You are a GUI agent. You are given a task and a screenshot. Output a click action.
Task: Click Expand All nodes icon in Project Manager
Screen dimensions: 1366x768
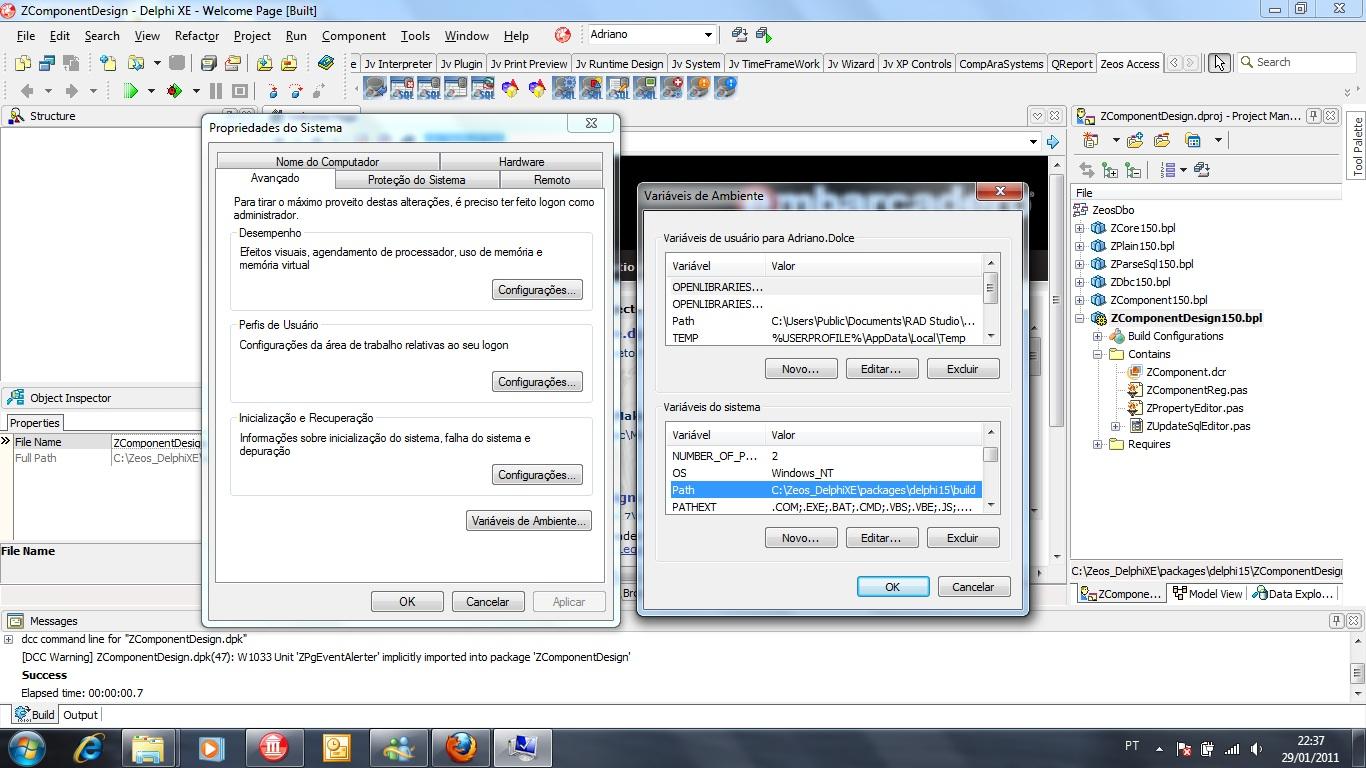point(1110,170)
